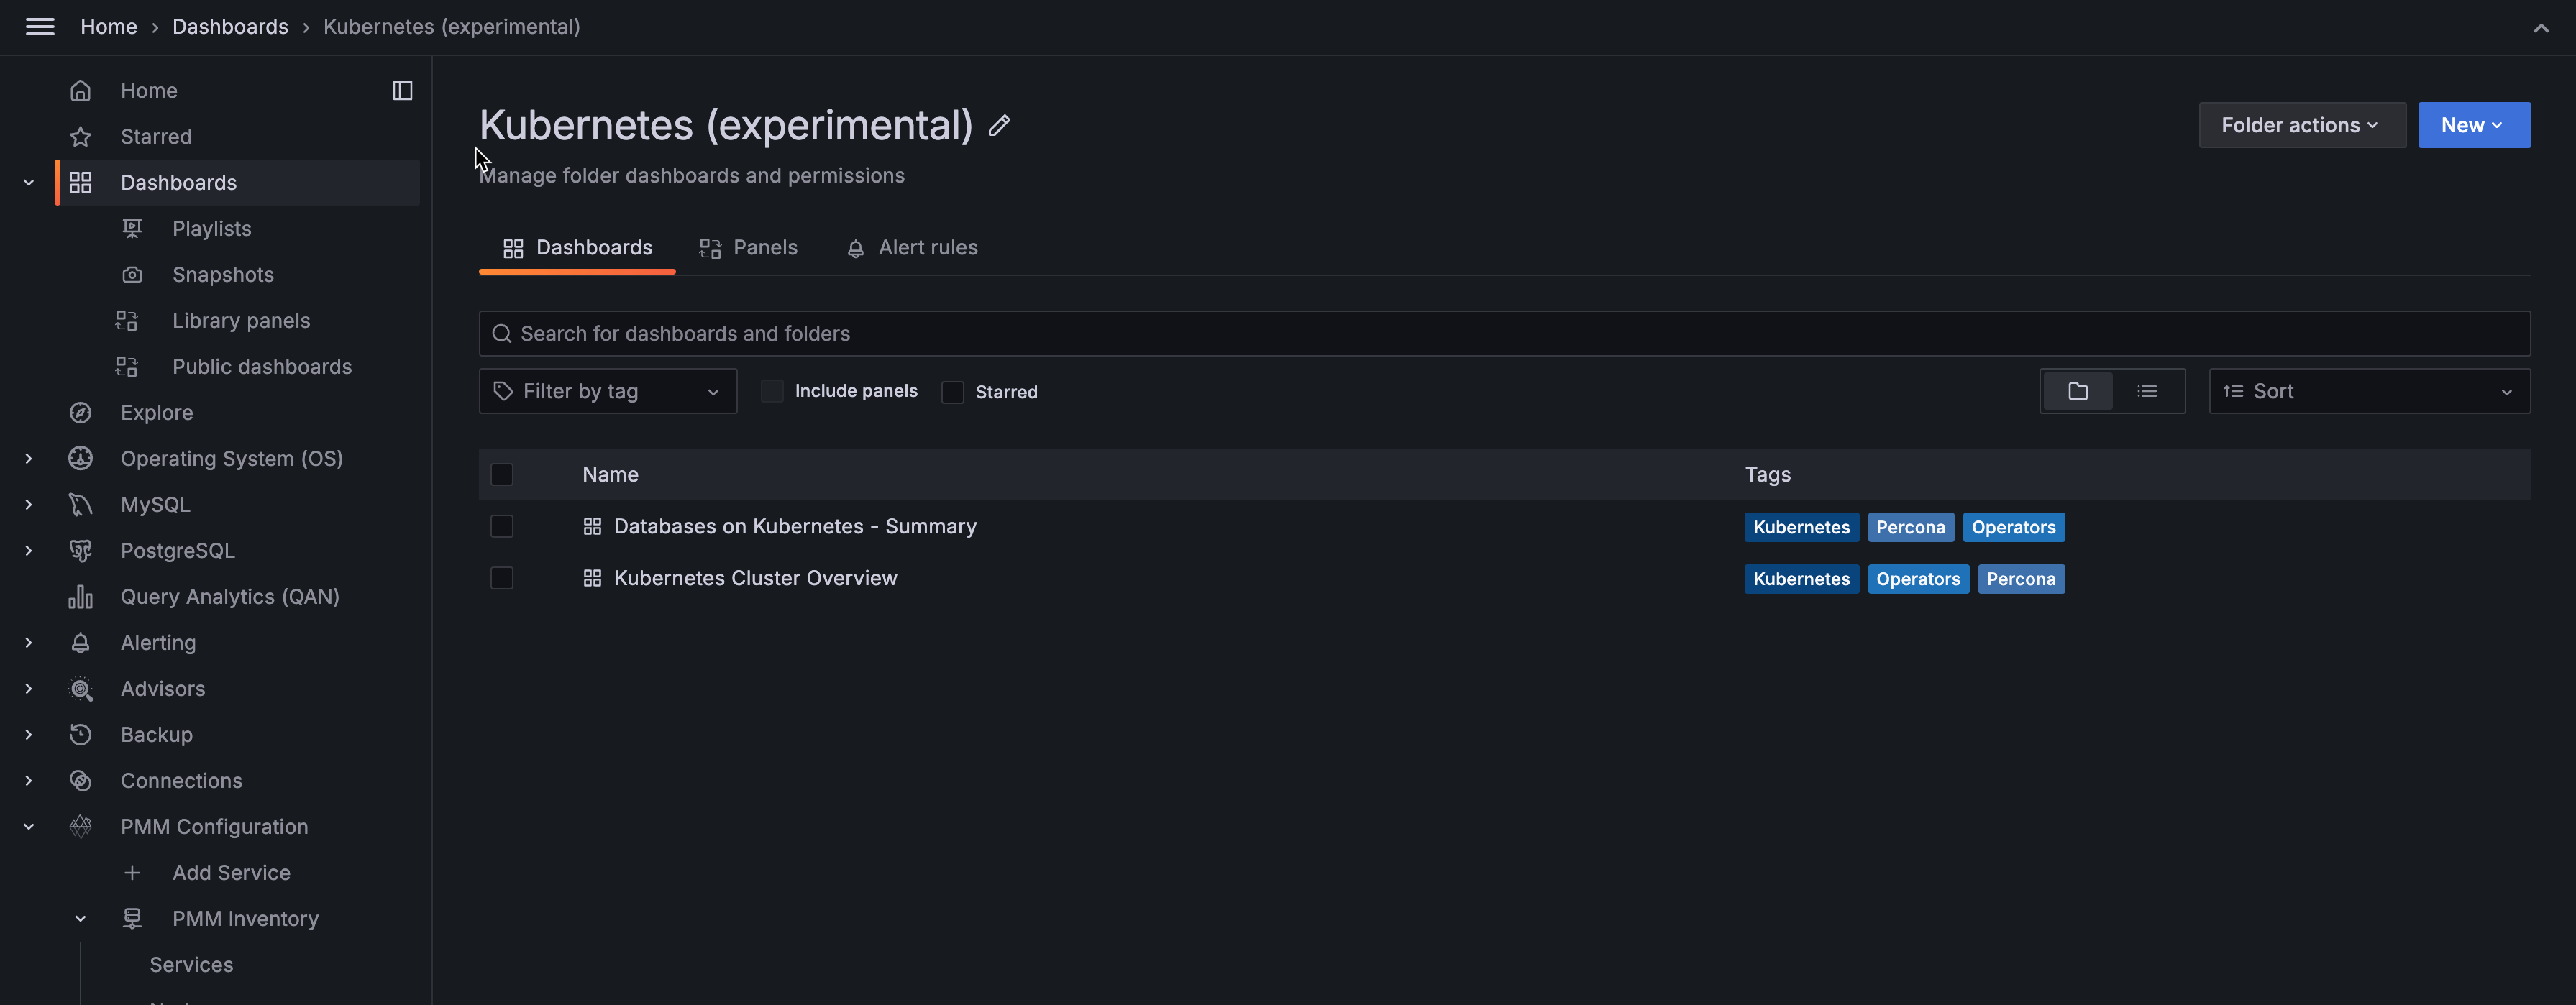Switch to the Alert rules tab
The height and width of the screenshot is (1005, 2576).
911,248
